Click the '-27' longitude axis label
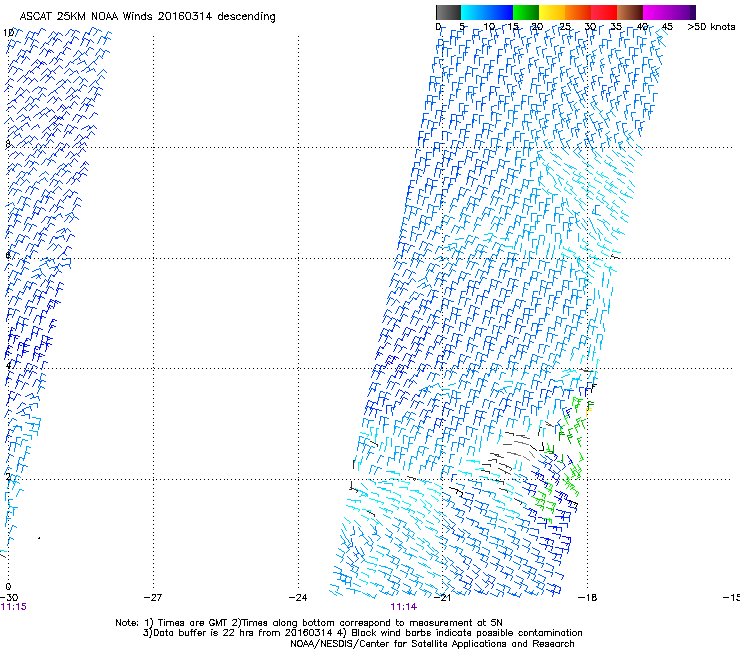The width and height of the screenshot is (740, 650). click(153, 598)
